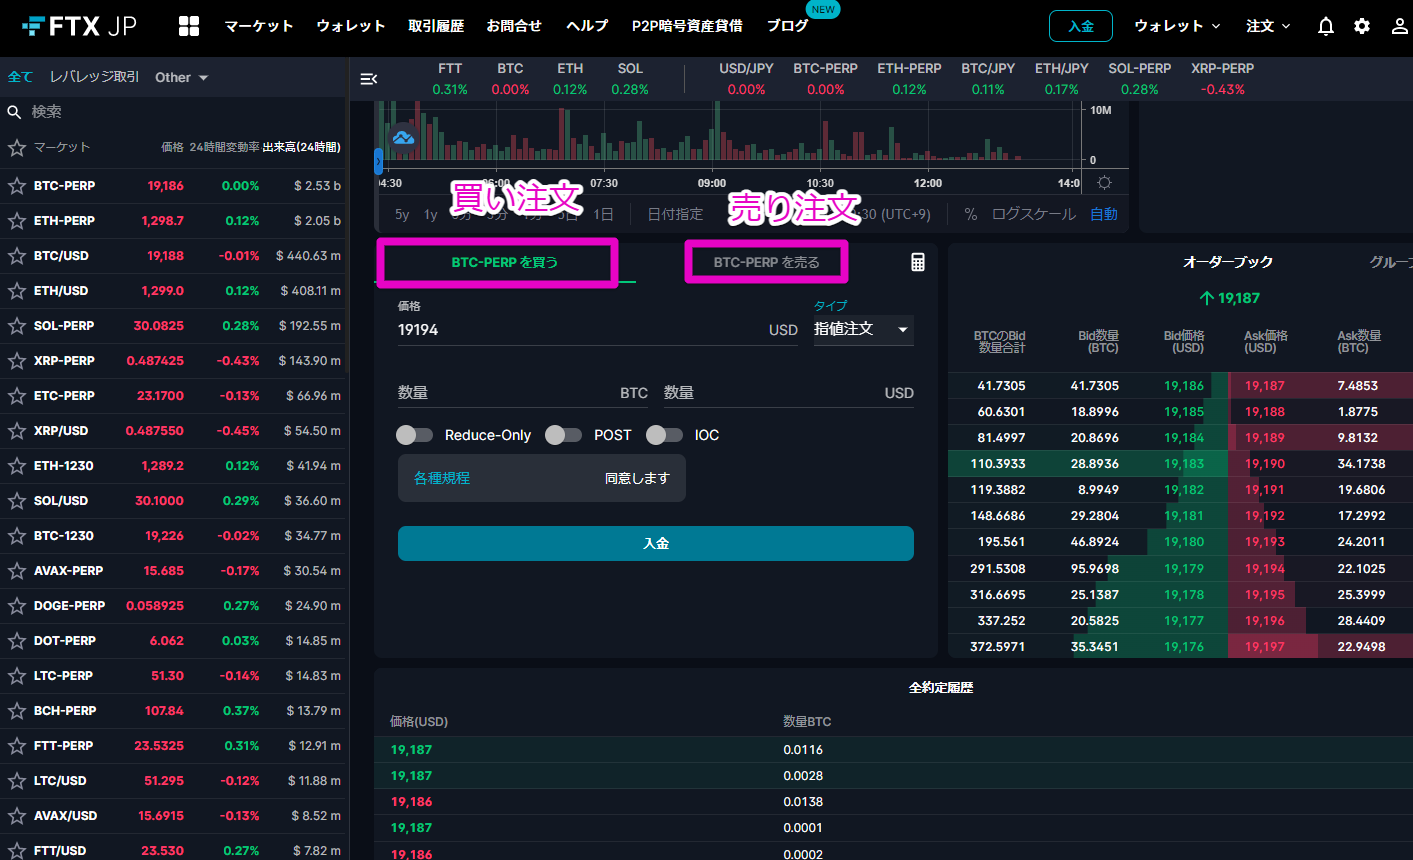Open the user account icon
The height and width of the screenshot is (860, 1413).
click(1399, 26)
